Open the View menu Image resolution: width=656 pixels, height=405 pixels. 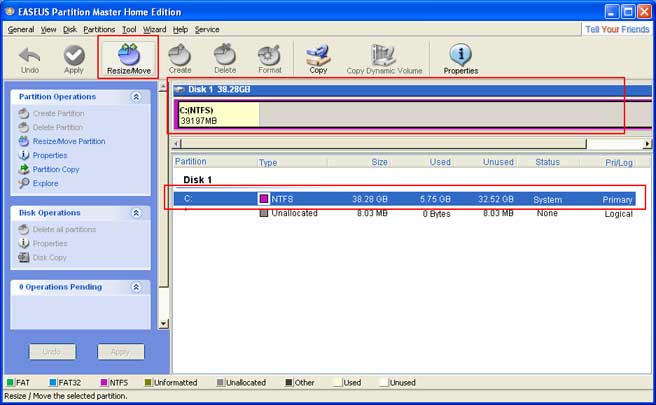click(x=48, y=29)
